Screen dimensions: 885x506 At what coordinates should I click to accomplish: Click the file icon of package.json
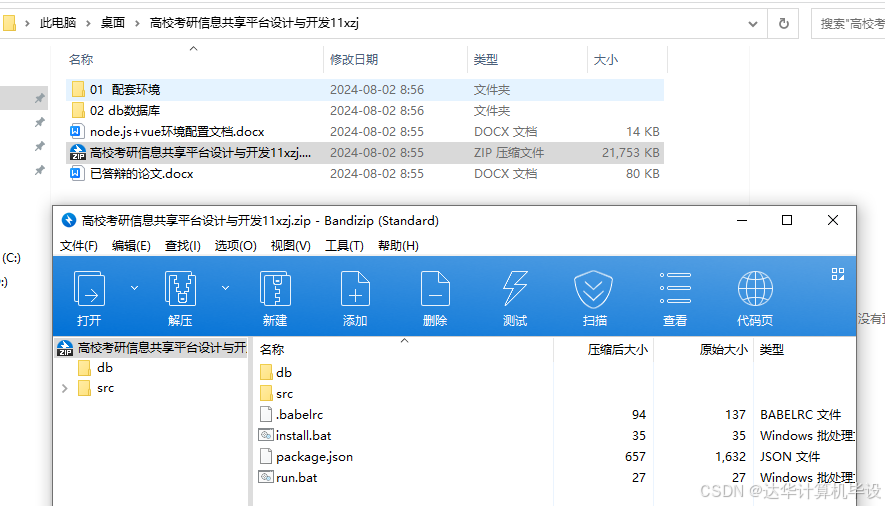click(266, 456)
